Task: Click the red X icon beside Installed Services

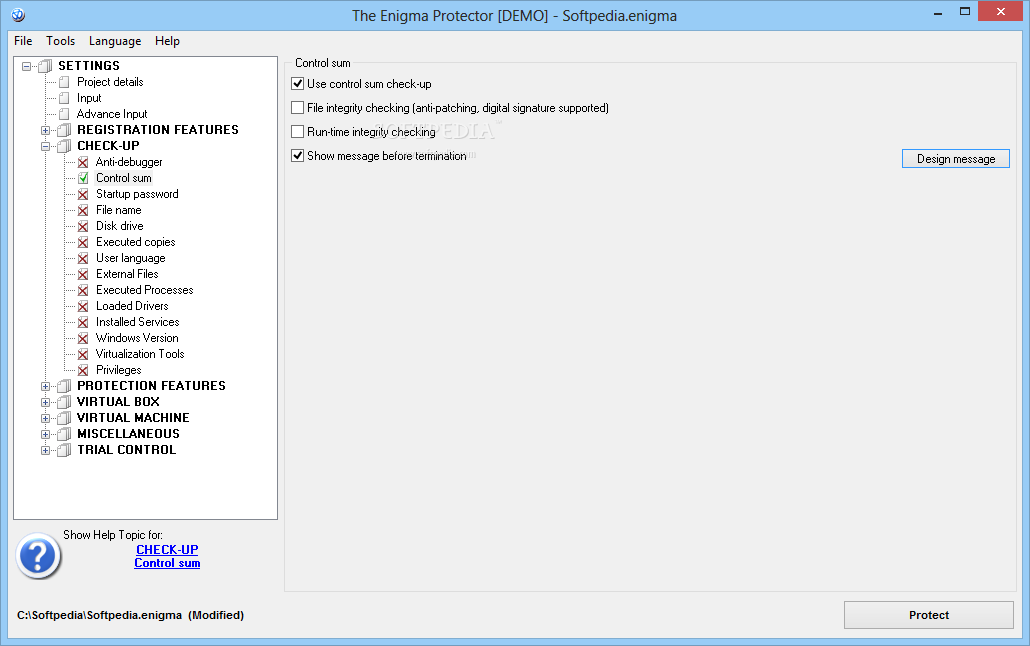Action: 83,322
